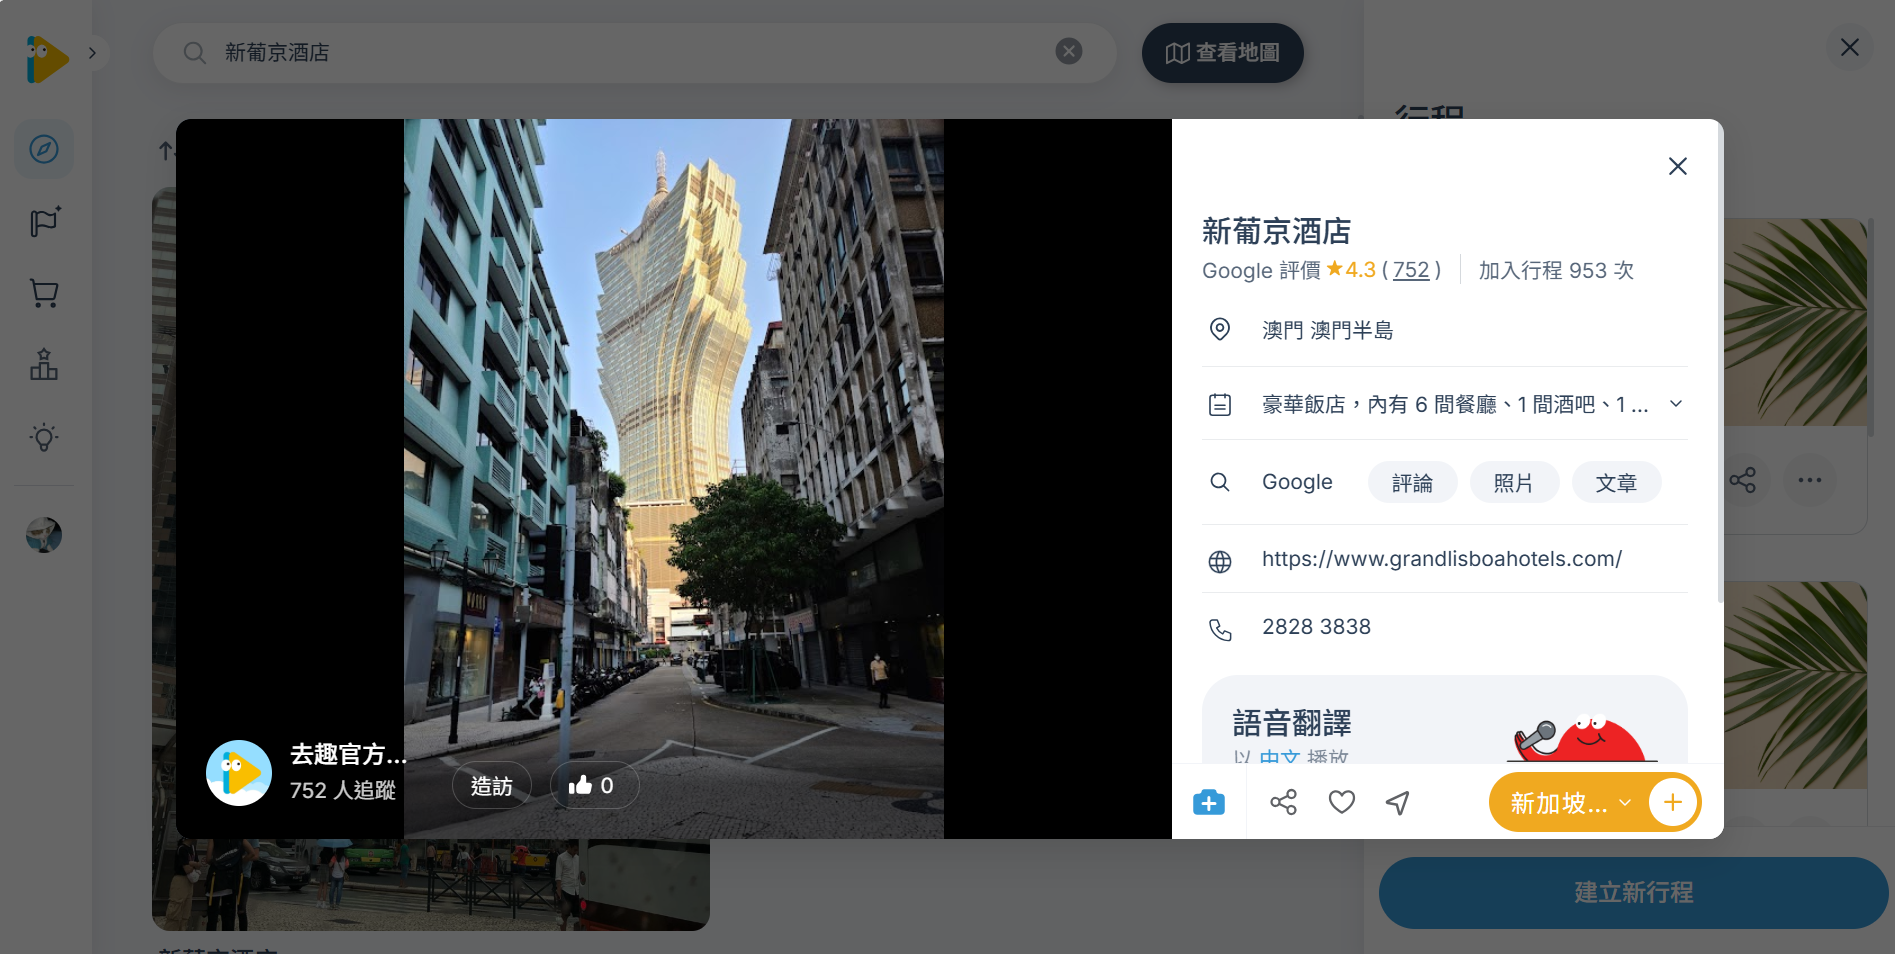Open the 新加坡... itinerary dropdown
1895x954 pixels.
click(x=1570, y=803)
